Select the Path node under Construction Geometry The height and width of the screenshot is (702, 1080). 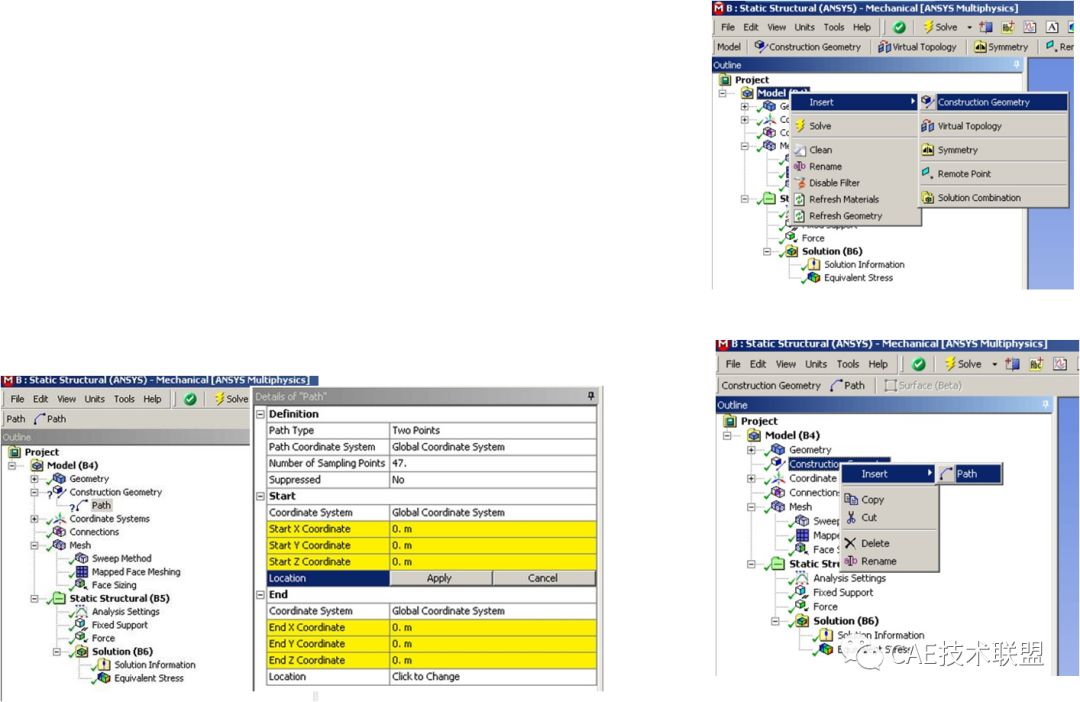pyautogui.click(x=101, y=505)
